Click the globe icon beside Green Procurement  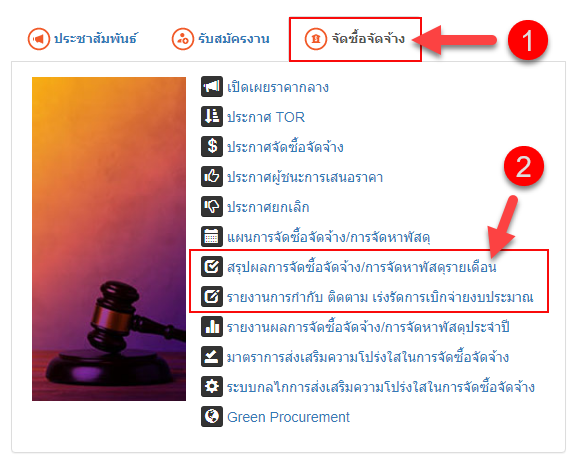[212, 417]
